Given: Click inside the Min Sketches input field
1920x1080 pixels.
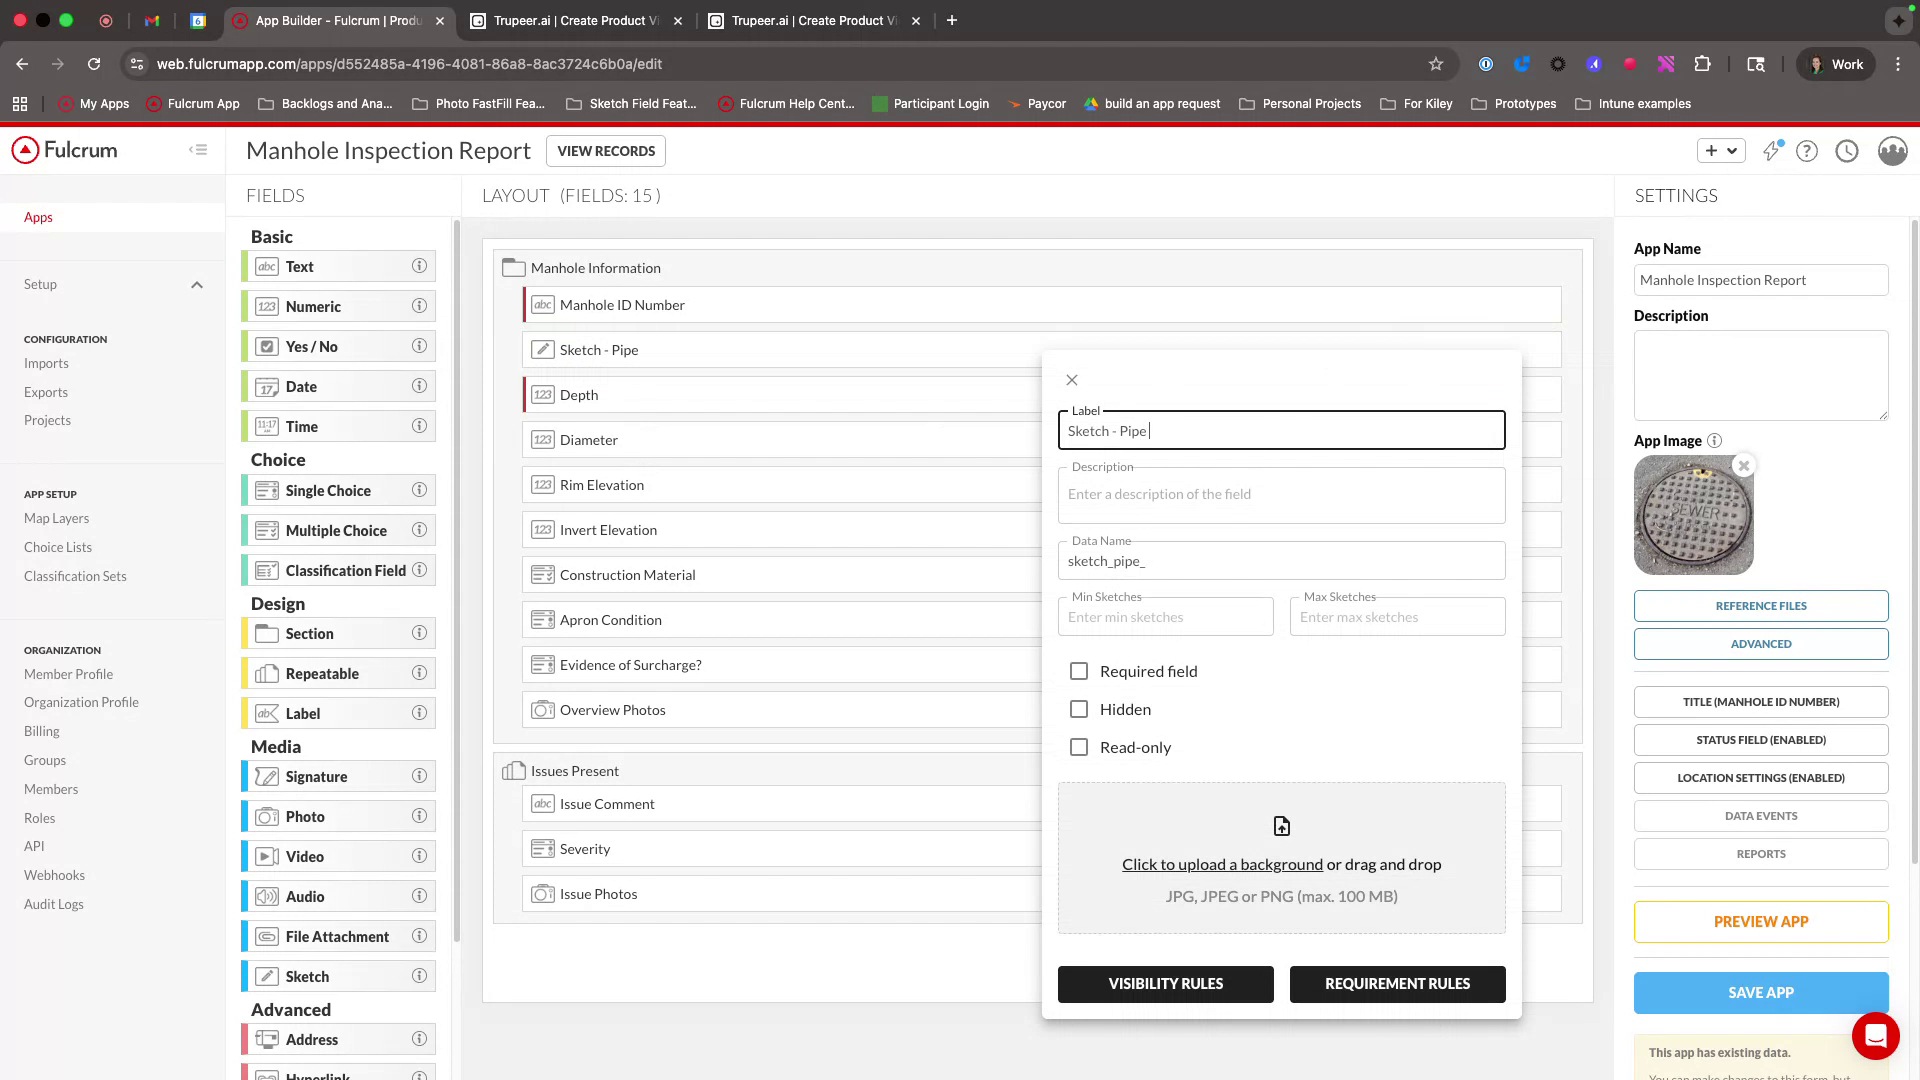Looking at the screenshot, I should tap(1165, 616).
